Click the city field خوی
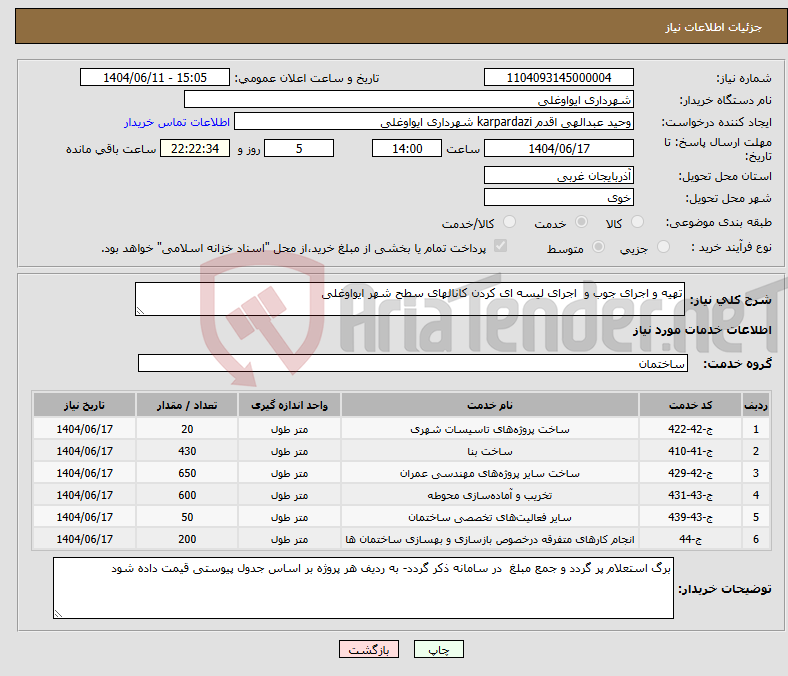 [x=558, y=197]
